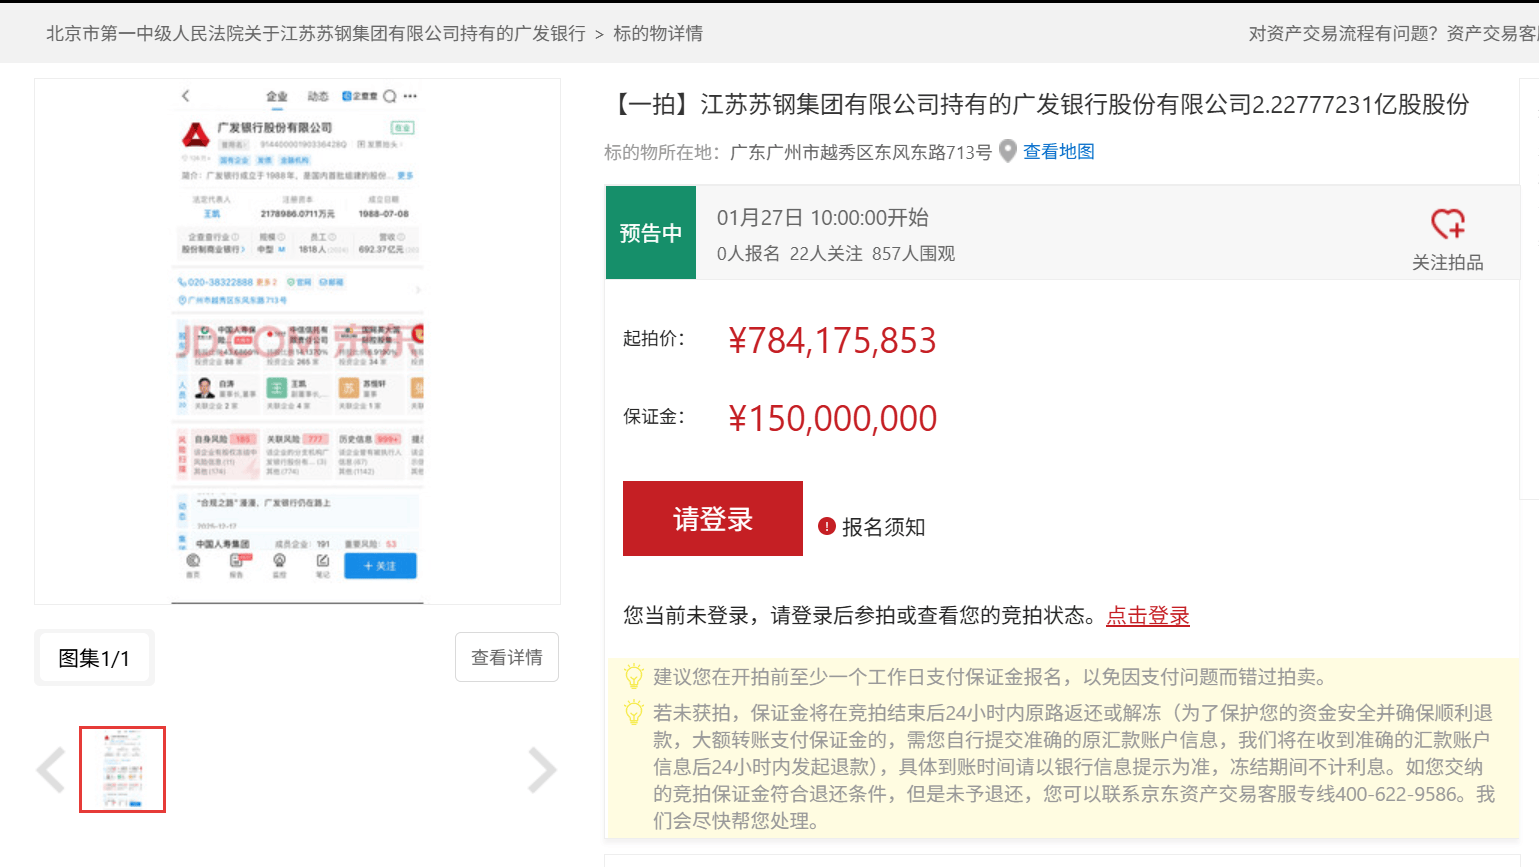Click the 标的物详情 breadcrumb item
Viewport: 1539px width, 867px height.
pyautogui.click(x=657, y=34)
